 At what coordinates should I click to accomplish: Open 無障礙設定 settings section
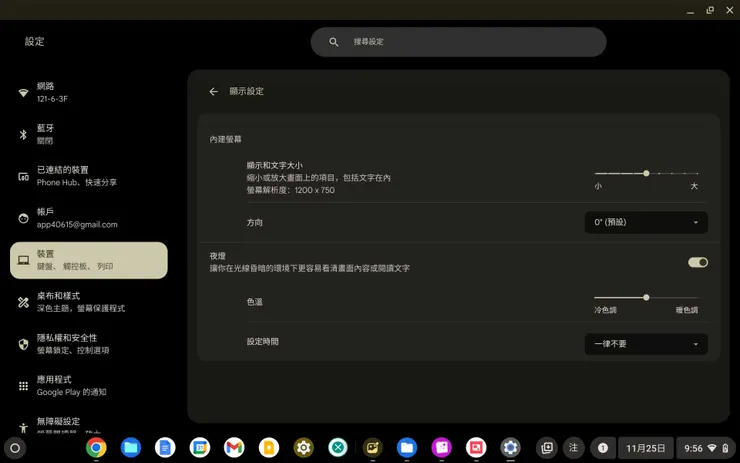point(89,425)
